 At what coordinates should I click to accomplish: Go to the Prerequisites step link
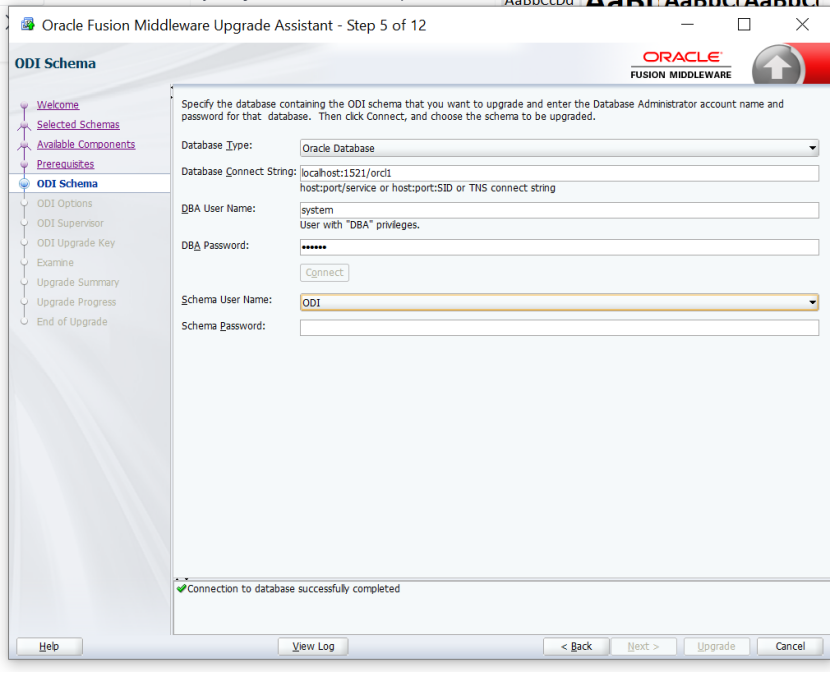coord(65,164)
